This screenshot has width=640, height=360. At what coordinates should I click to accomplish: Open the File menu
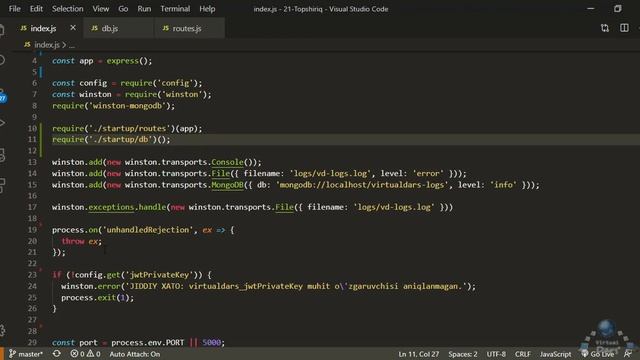click(14, 9)
